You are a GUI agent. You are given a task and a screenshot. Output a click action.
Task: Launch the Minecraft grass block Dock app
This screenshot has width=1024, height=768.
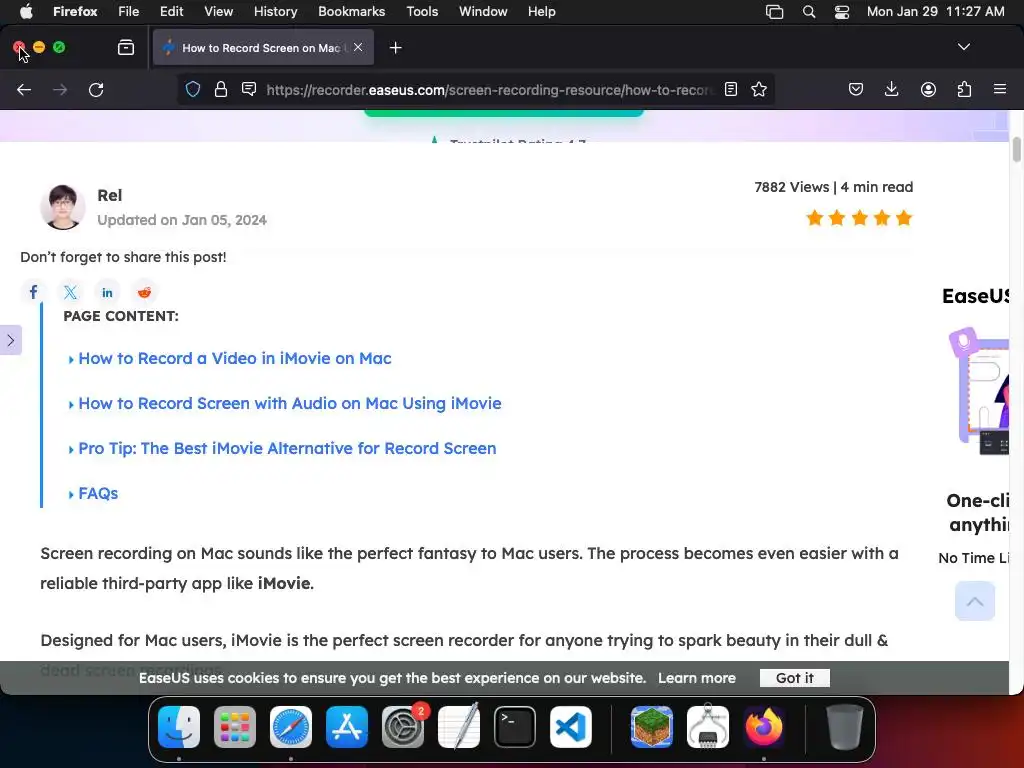652,727
